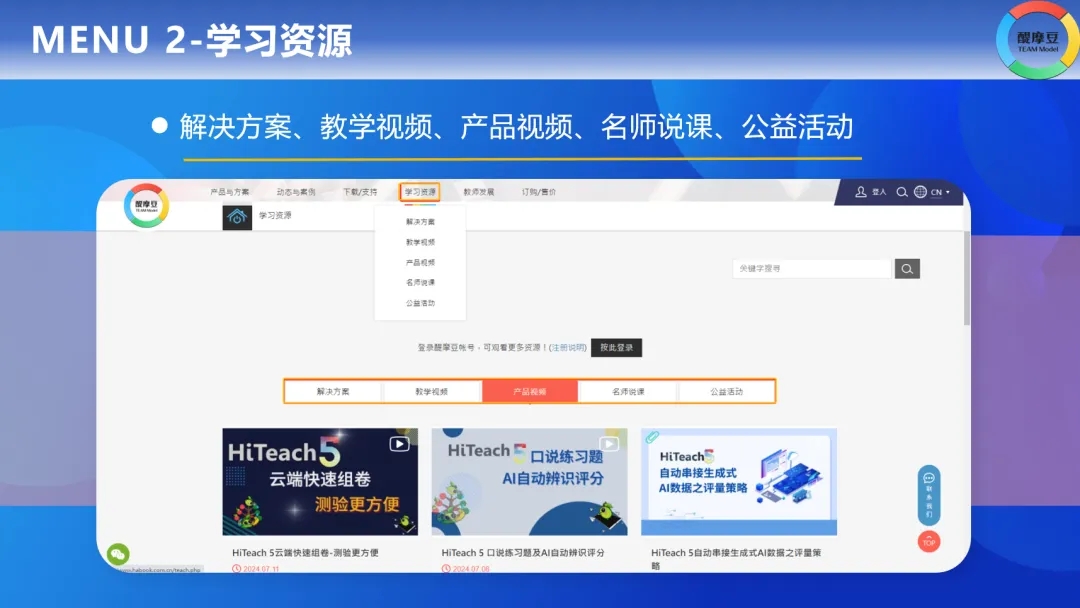
Task: Open the 注册说明 link
Action: pyautogui.click(x=568, y=348)
